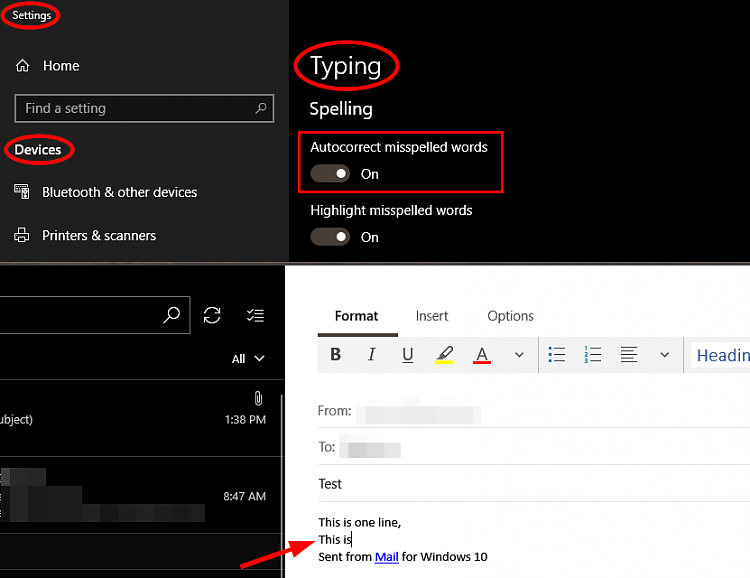750x578 pixels.
Task: Toggle Bold formatting in Mail
Action: (336, 354)
